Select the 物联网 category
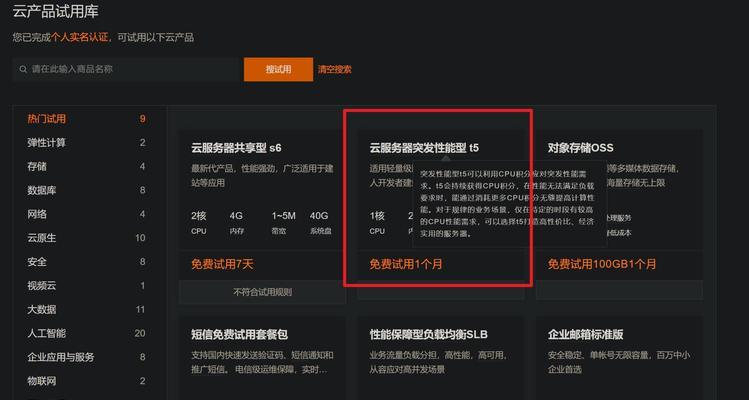The height and width of the screenshot is (400, 749). pos(42,381)
